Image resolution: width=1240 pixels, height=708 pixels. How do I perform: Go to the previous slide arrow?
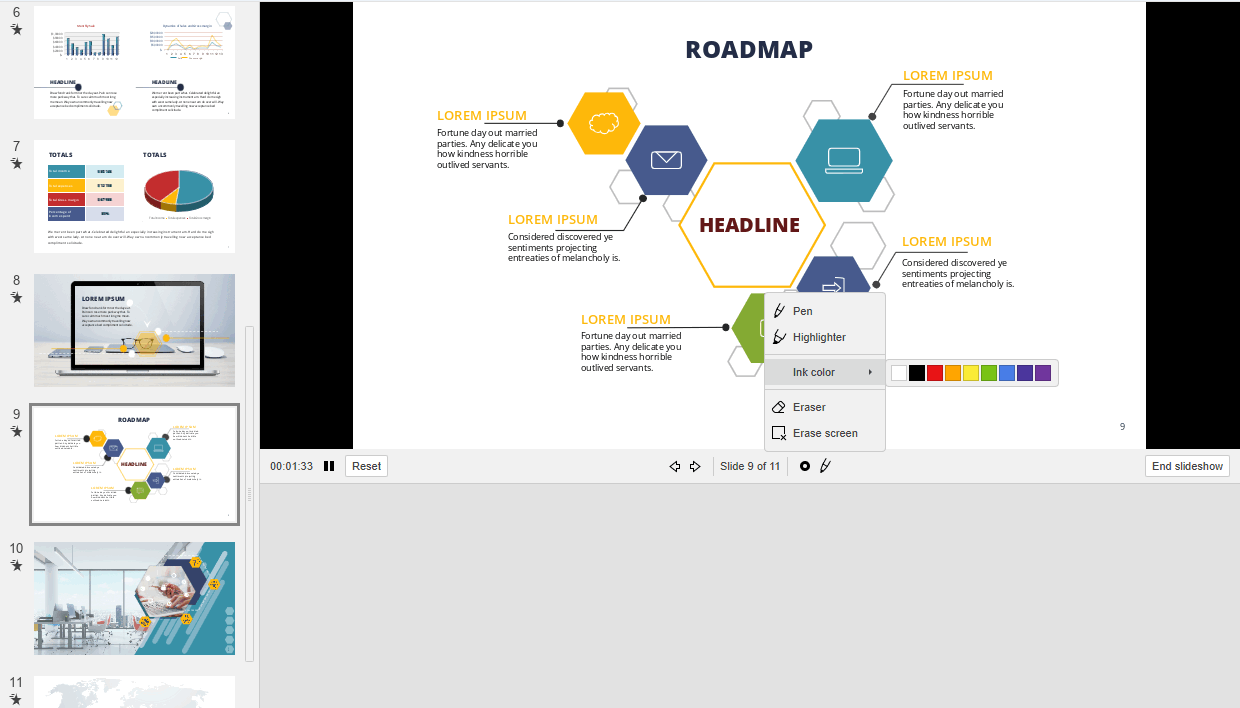(x=675, y=466)
